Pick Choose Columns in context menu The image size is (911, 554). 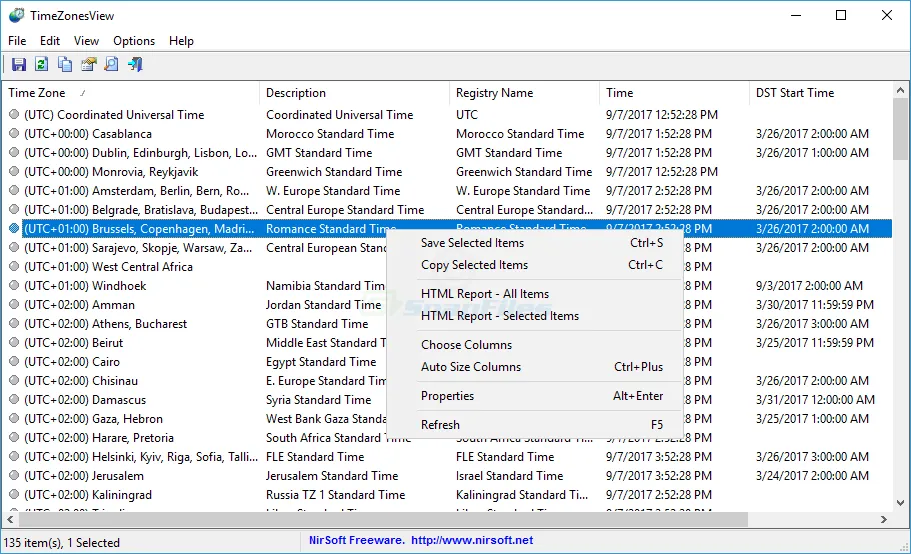click(x=535, y=345)
